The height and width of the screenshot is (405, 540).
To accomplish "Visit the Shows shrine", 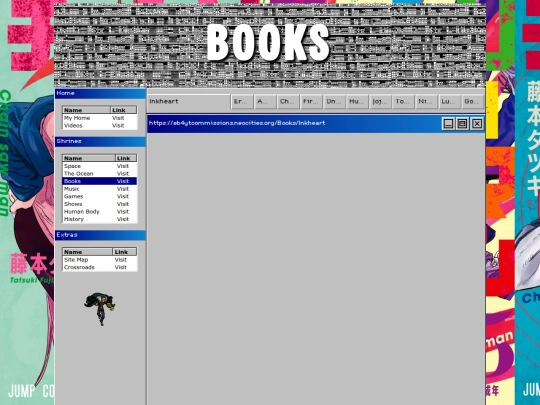I will click(100, 204).
